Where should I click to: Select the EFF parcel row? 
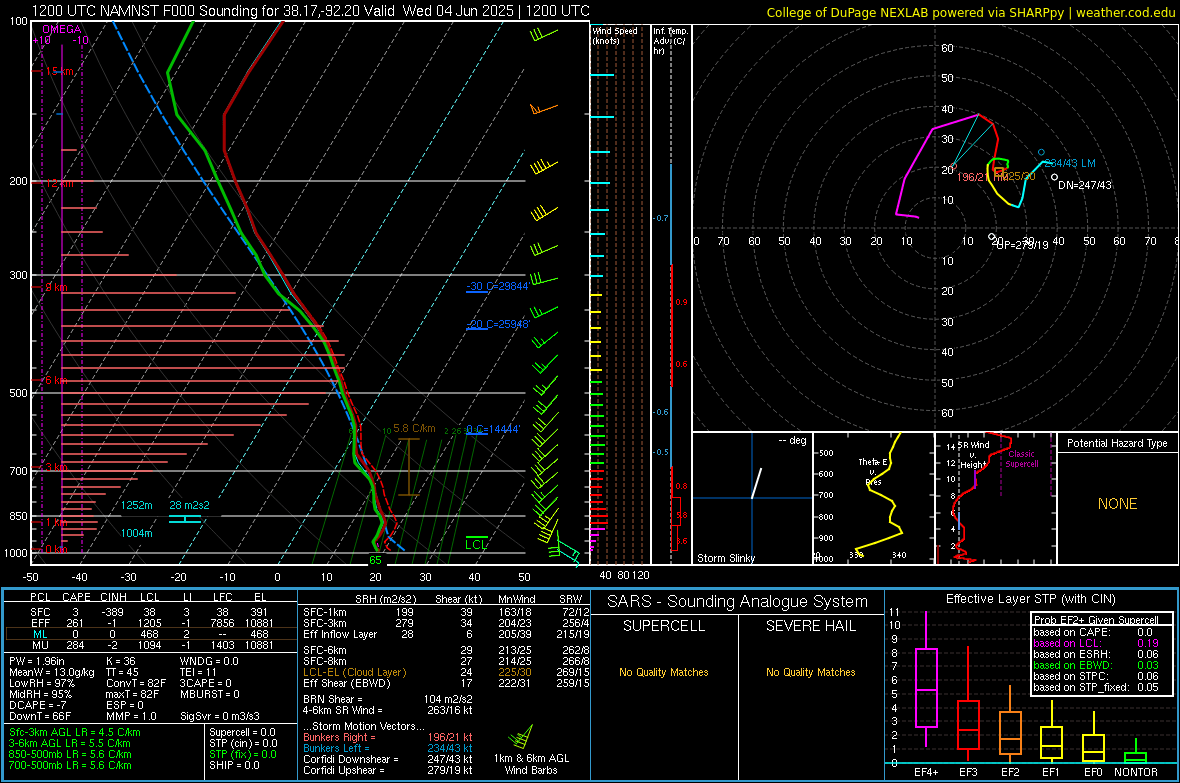pyautogui.click(x=151, y=623)
